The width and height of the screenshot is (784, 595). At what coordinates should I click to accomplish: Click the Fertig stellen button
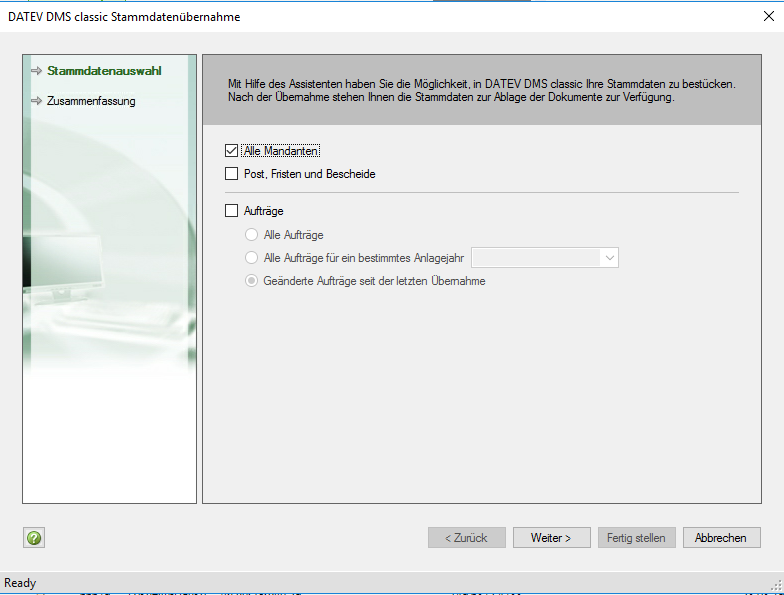pyautogui.click(x=636, y=538)
